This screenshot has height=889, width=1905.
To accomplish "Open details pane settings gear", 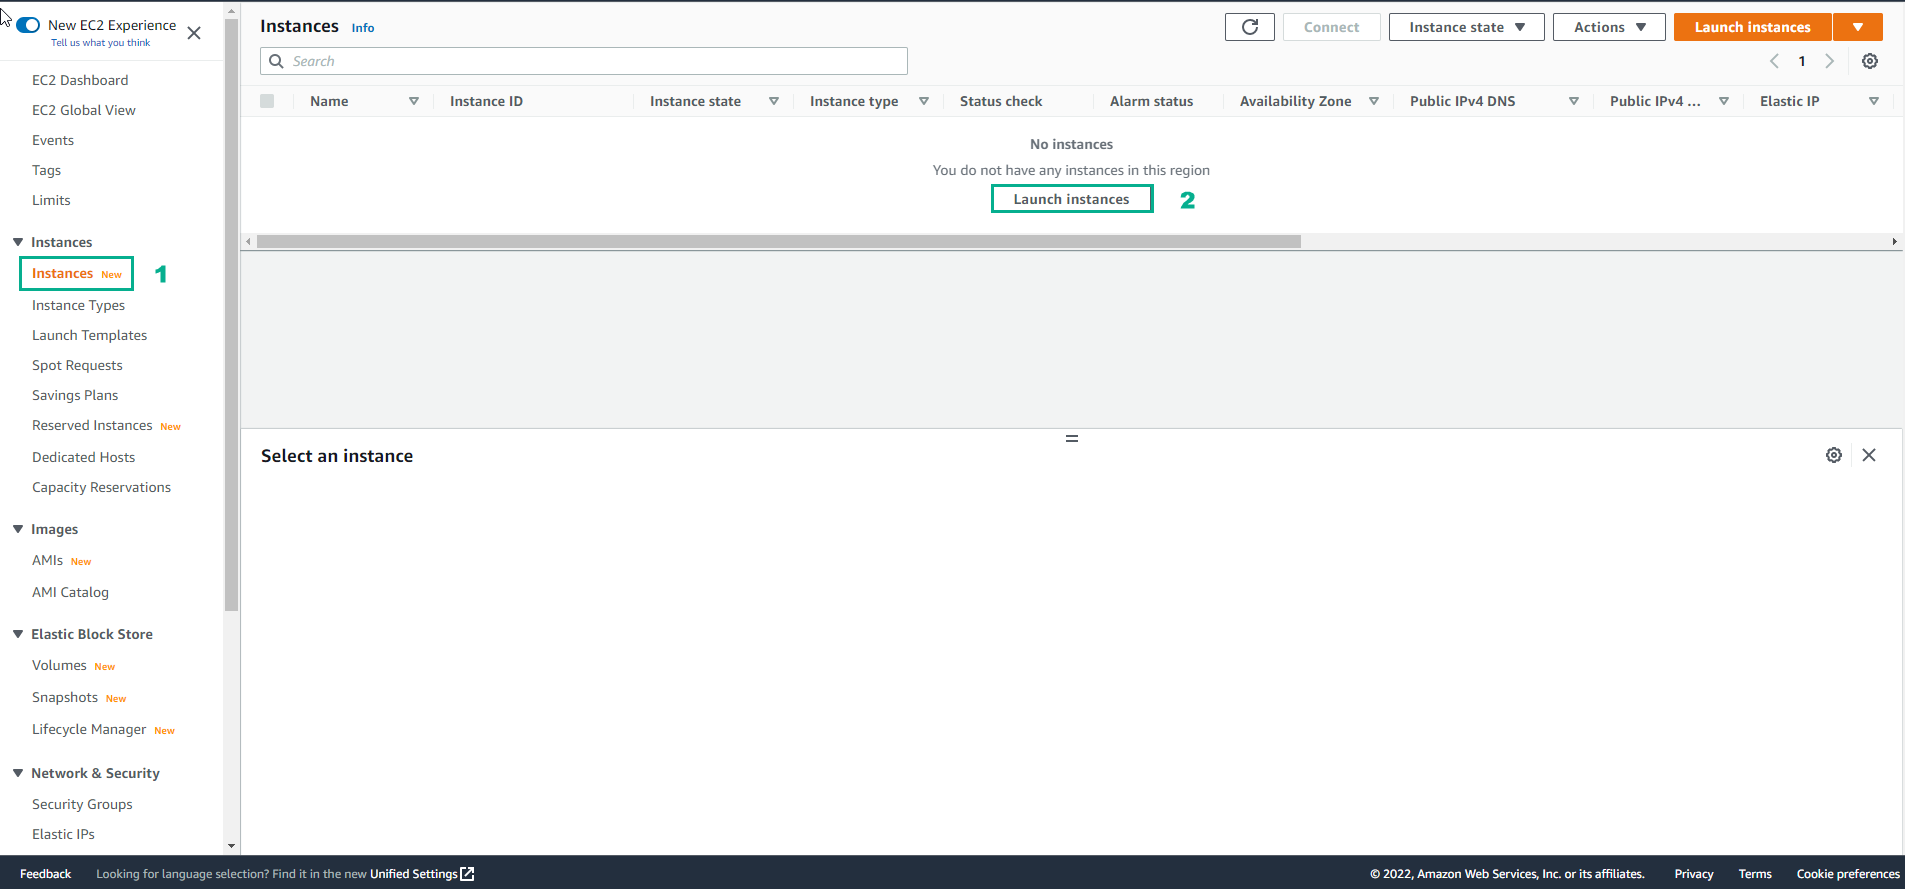I will coord(1833,455).
